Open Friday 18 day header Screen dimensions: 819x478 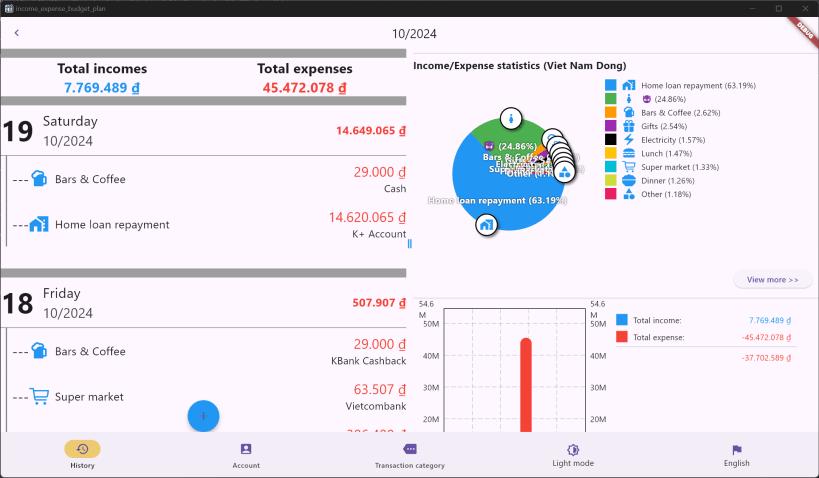[203, 303]
